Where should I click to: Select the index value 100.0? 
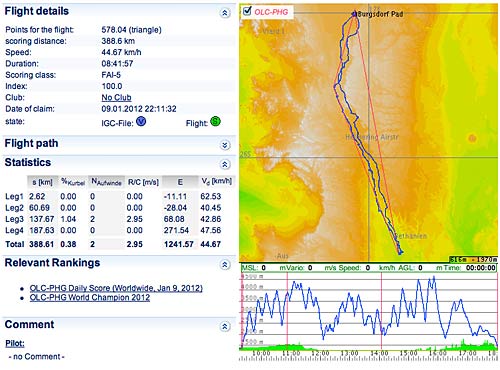112,86
